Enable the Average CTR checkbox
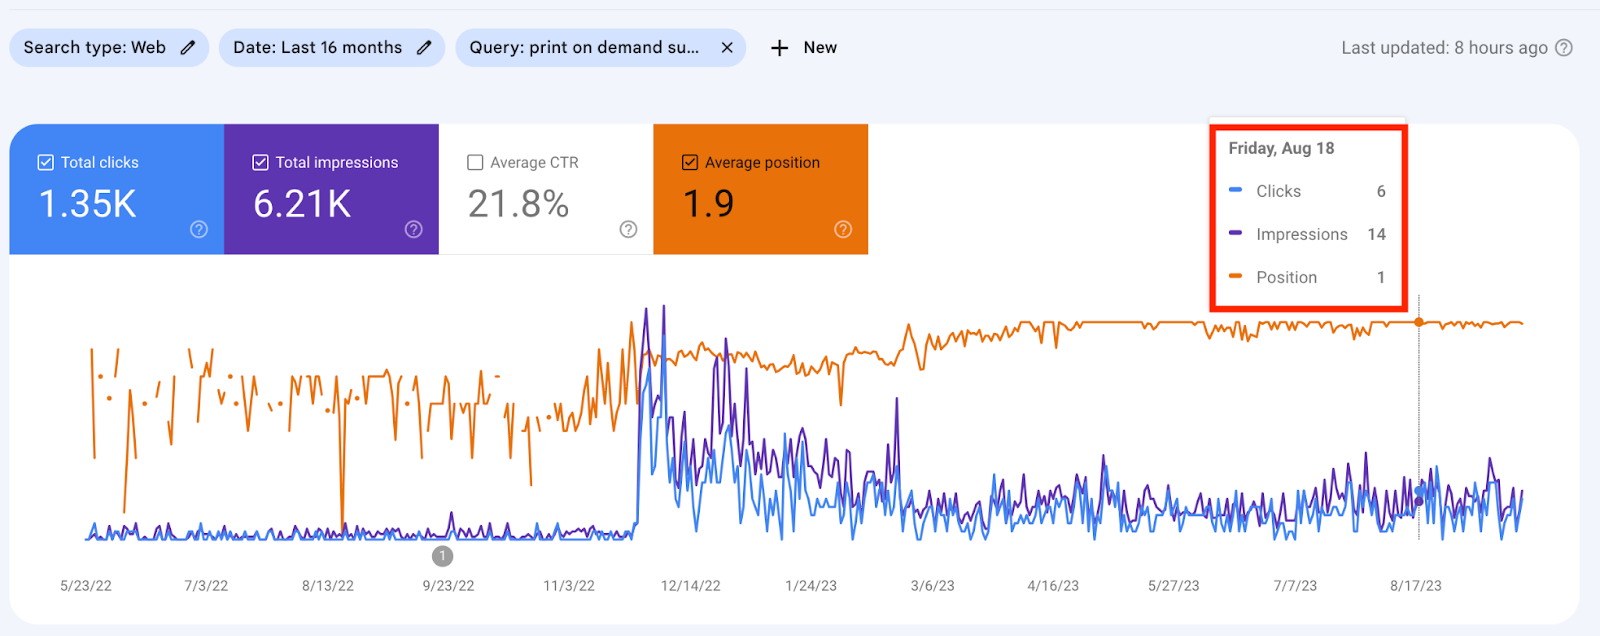1600x636 pixels. coord(475,162)
